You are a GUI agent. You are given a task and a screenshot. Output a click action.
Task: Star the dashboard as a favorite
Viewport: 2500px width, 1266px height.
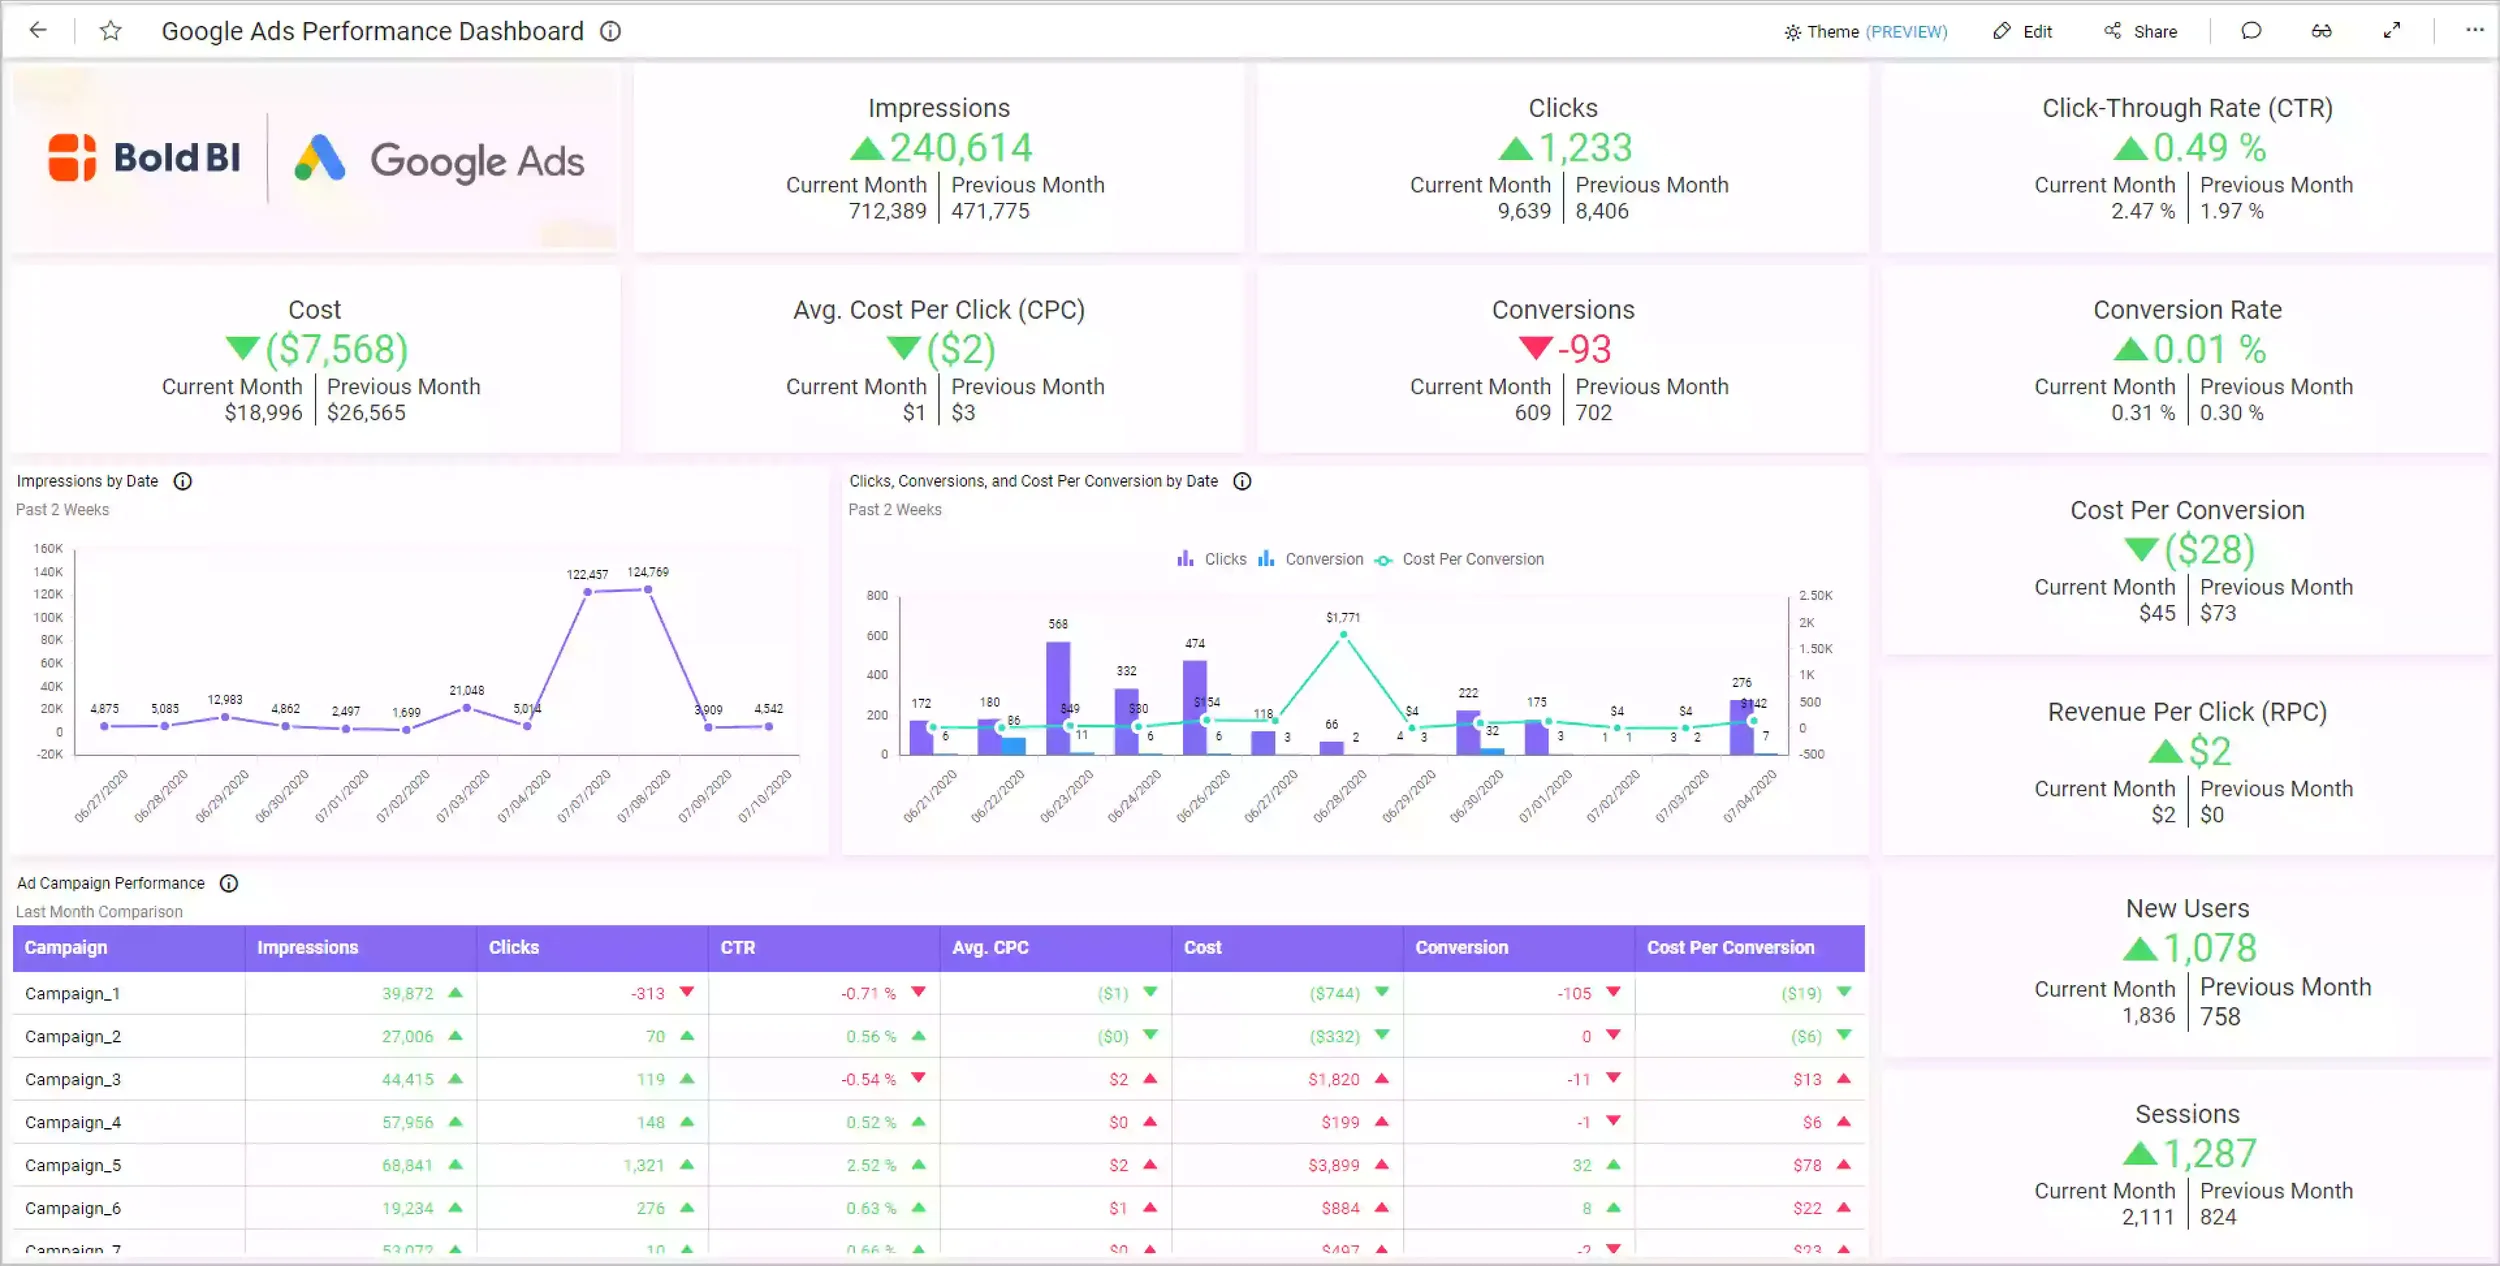coord(110,30)
